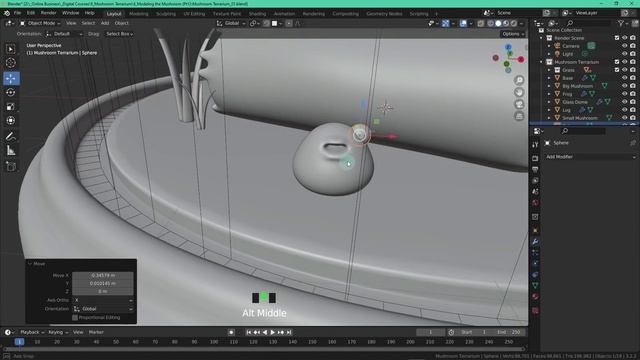Collapse the Move operator panel
Viewport: 640px width, 360px height.
click(x=30, y=264)
